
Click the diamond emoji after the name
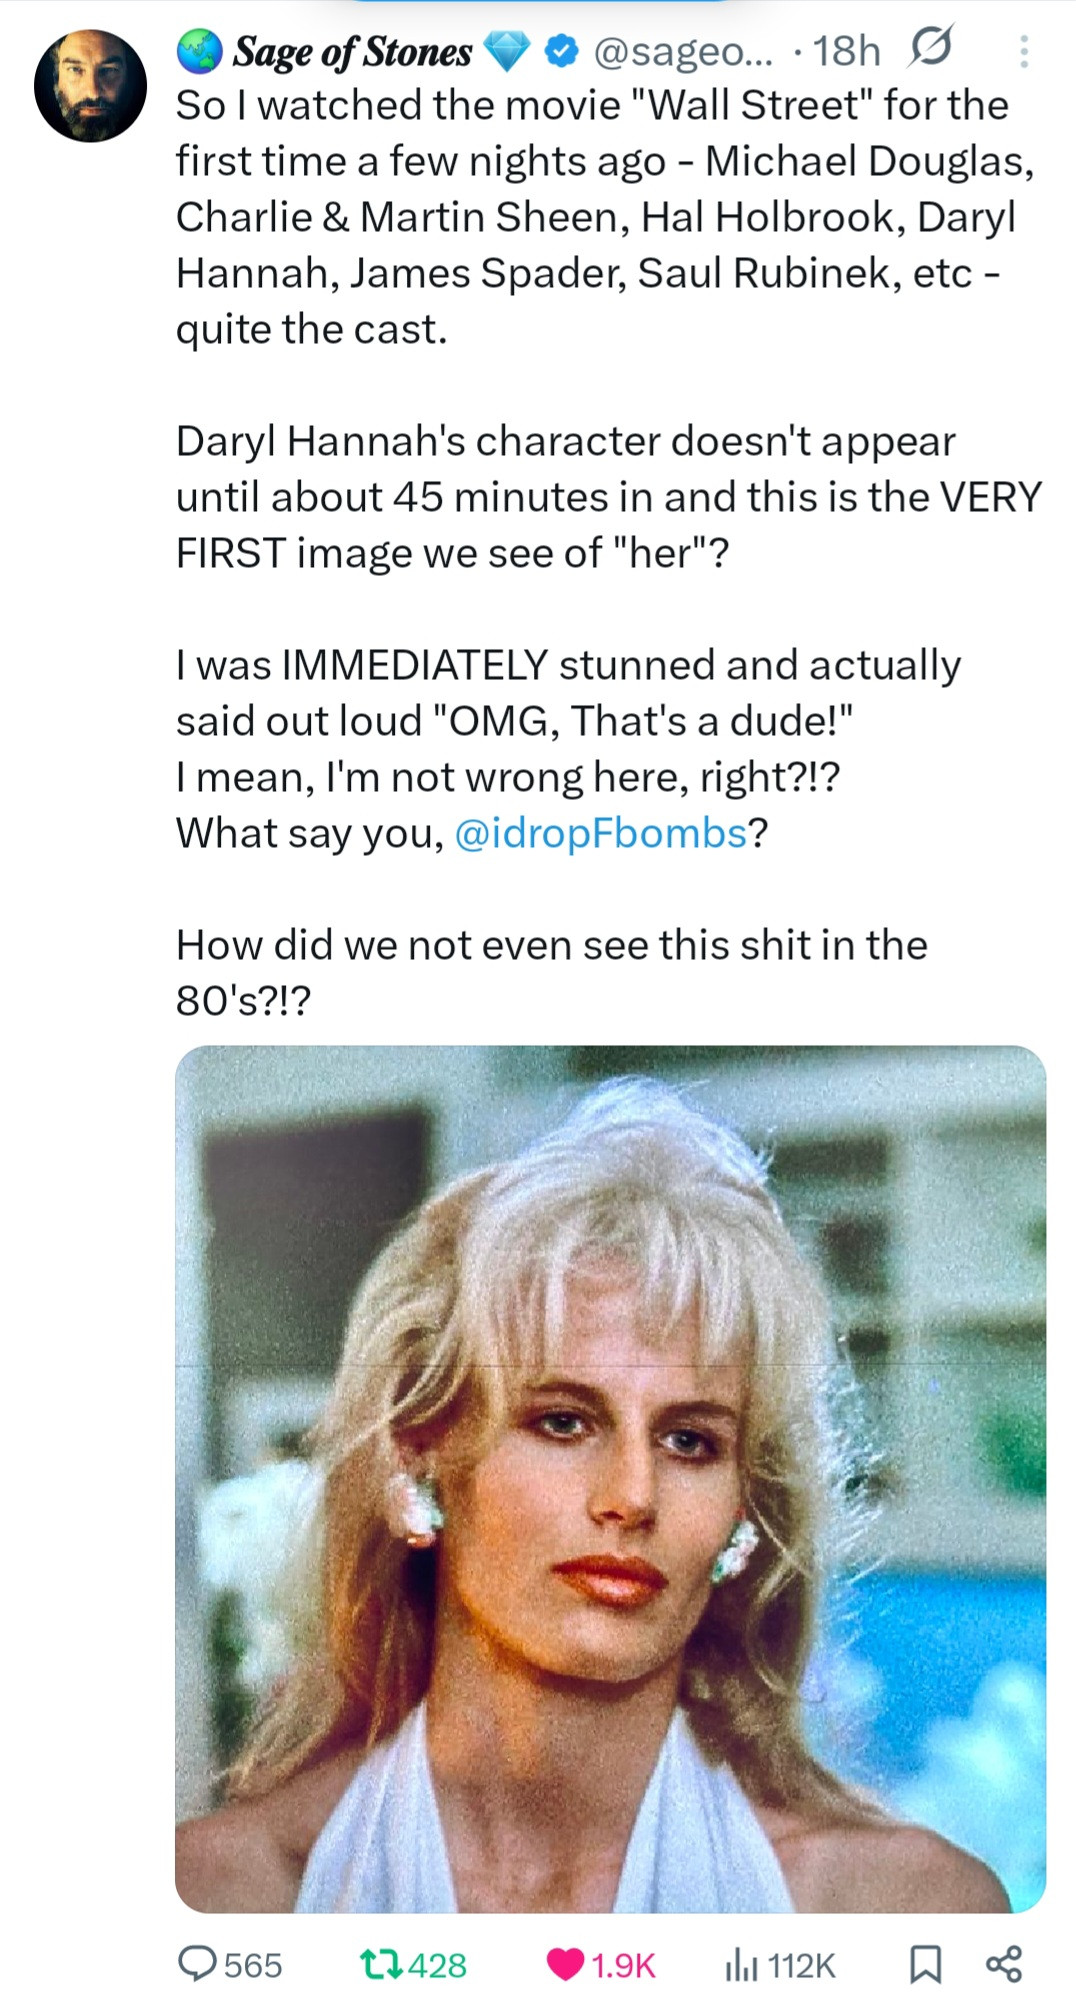pyautogui.click(x=508, y=51)
